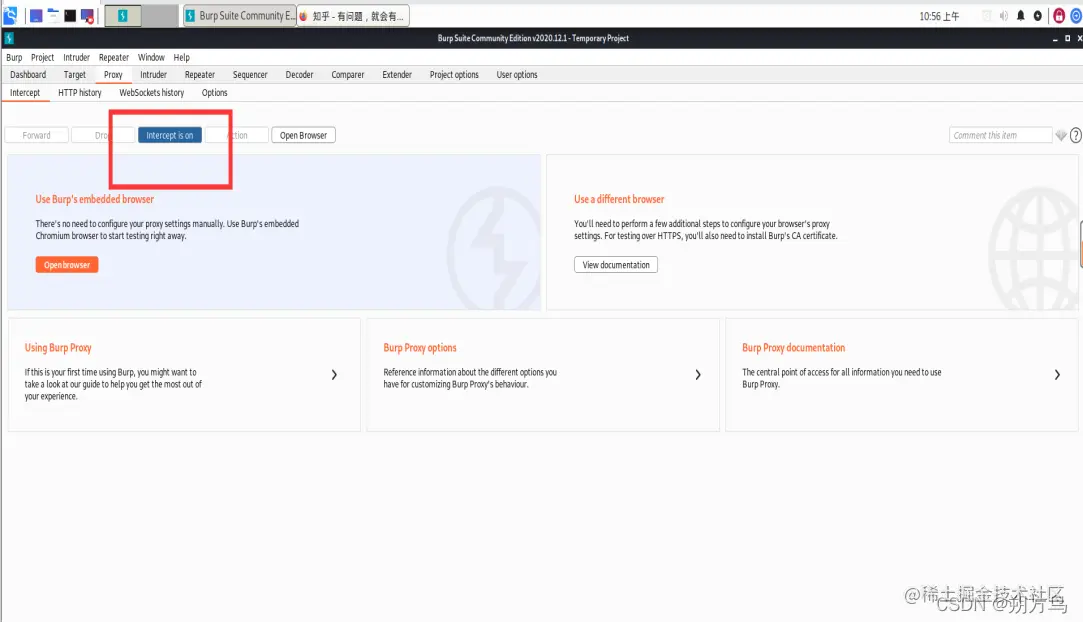Click the Burp logo in title bar

click(9, 39)
